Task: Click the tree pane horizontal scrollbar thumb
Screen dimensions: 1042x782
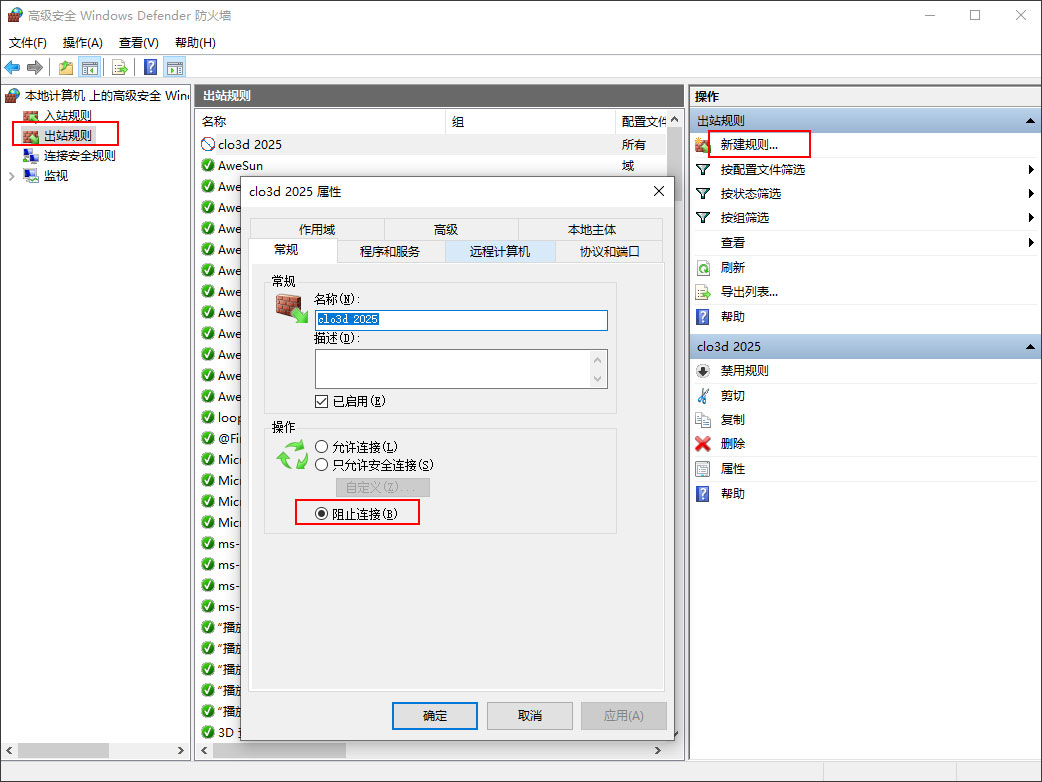Action: tap(63, 750)
